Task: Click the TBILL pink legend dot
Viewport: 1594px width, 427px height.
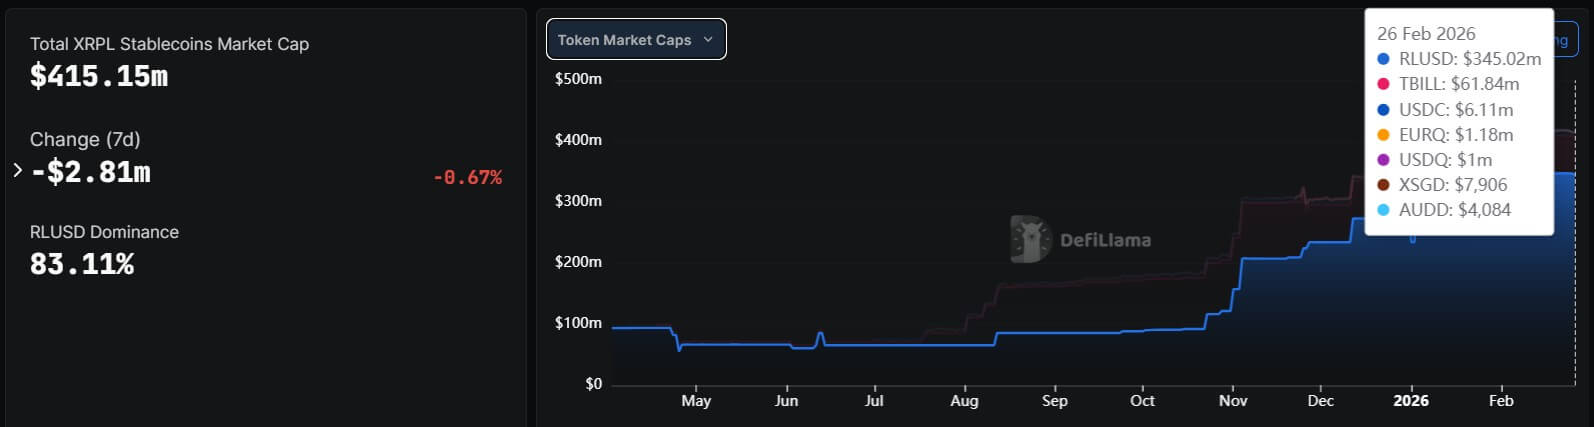Action: click(x=1383, y=85)
